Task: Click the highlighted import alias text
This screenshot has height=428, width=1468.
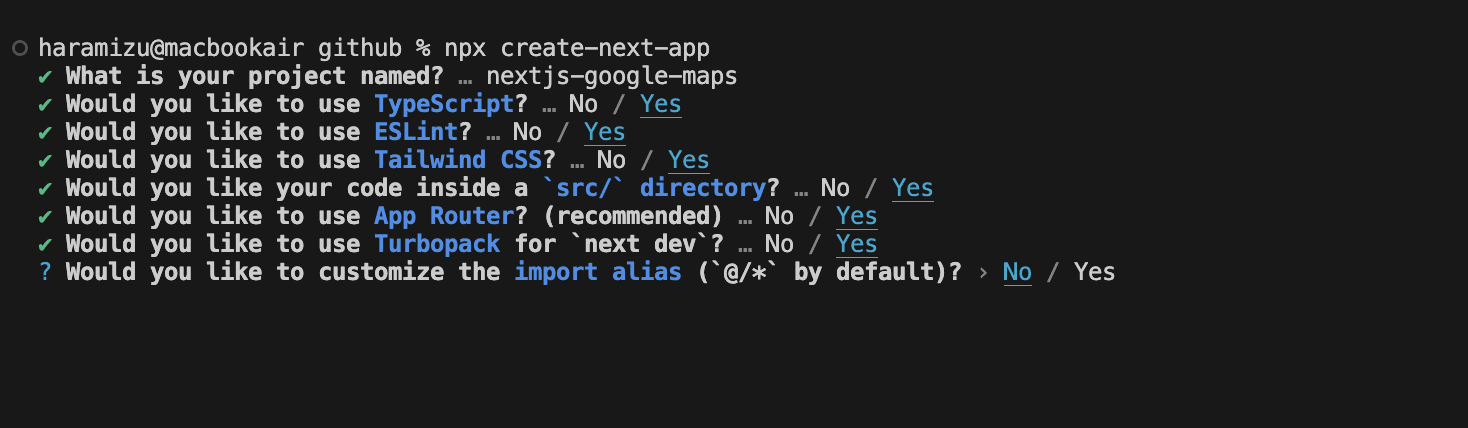Action: [597, 272]
